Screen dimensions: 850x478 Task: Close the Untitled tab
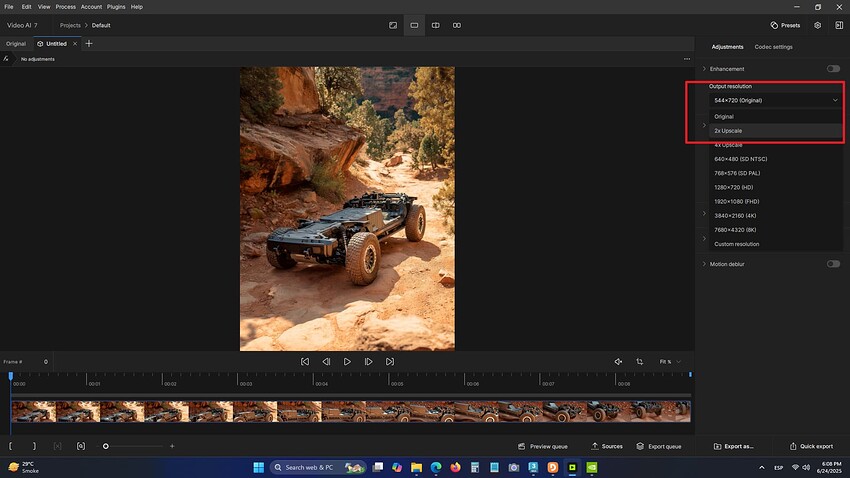75,44
